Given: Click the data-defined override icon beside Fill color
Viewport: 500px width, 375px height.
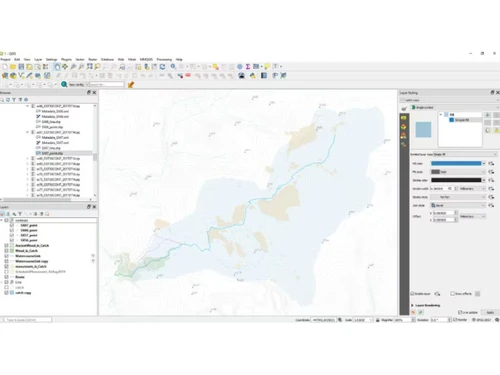Looking at the screenshot, I should [x=491, y=163].
